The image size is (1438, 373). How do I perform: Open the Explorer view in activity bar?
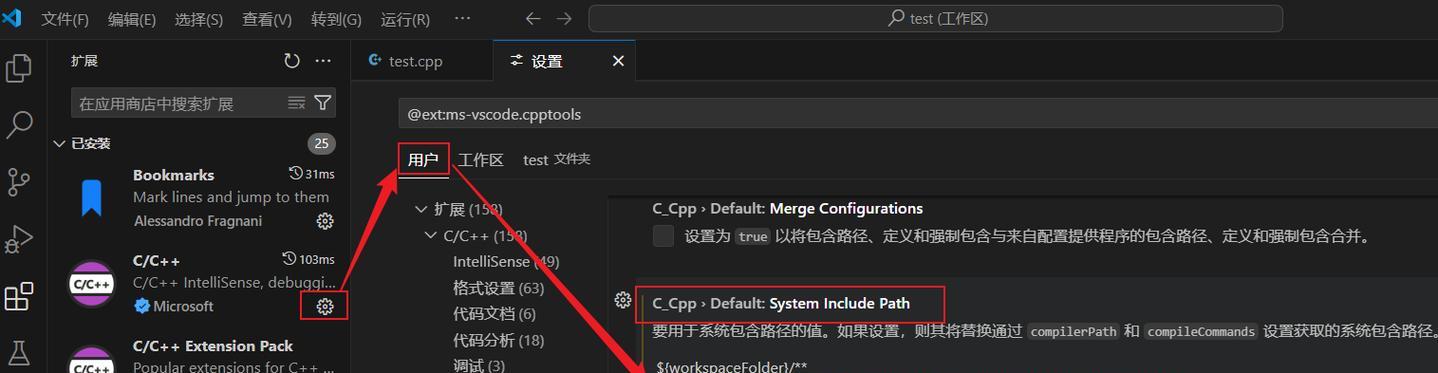[x=19, y=68]
